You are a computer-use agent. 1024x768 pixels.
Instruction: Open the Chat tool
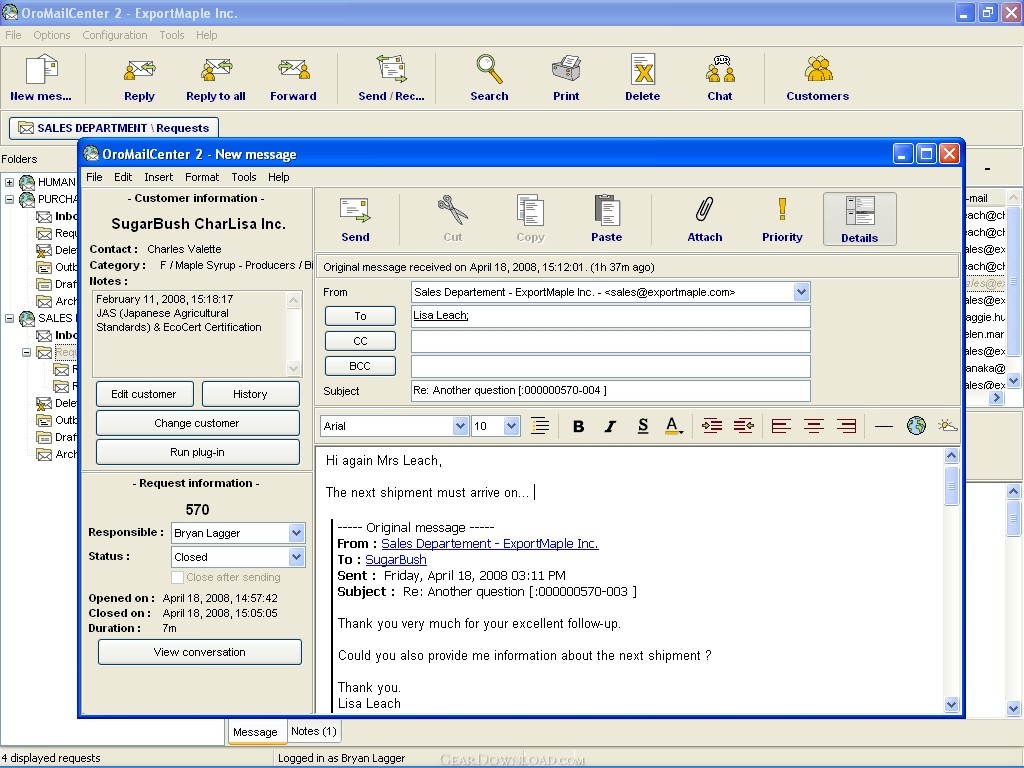(720, 78)
